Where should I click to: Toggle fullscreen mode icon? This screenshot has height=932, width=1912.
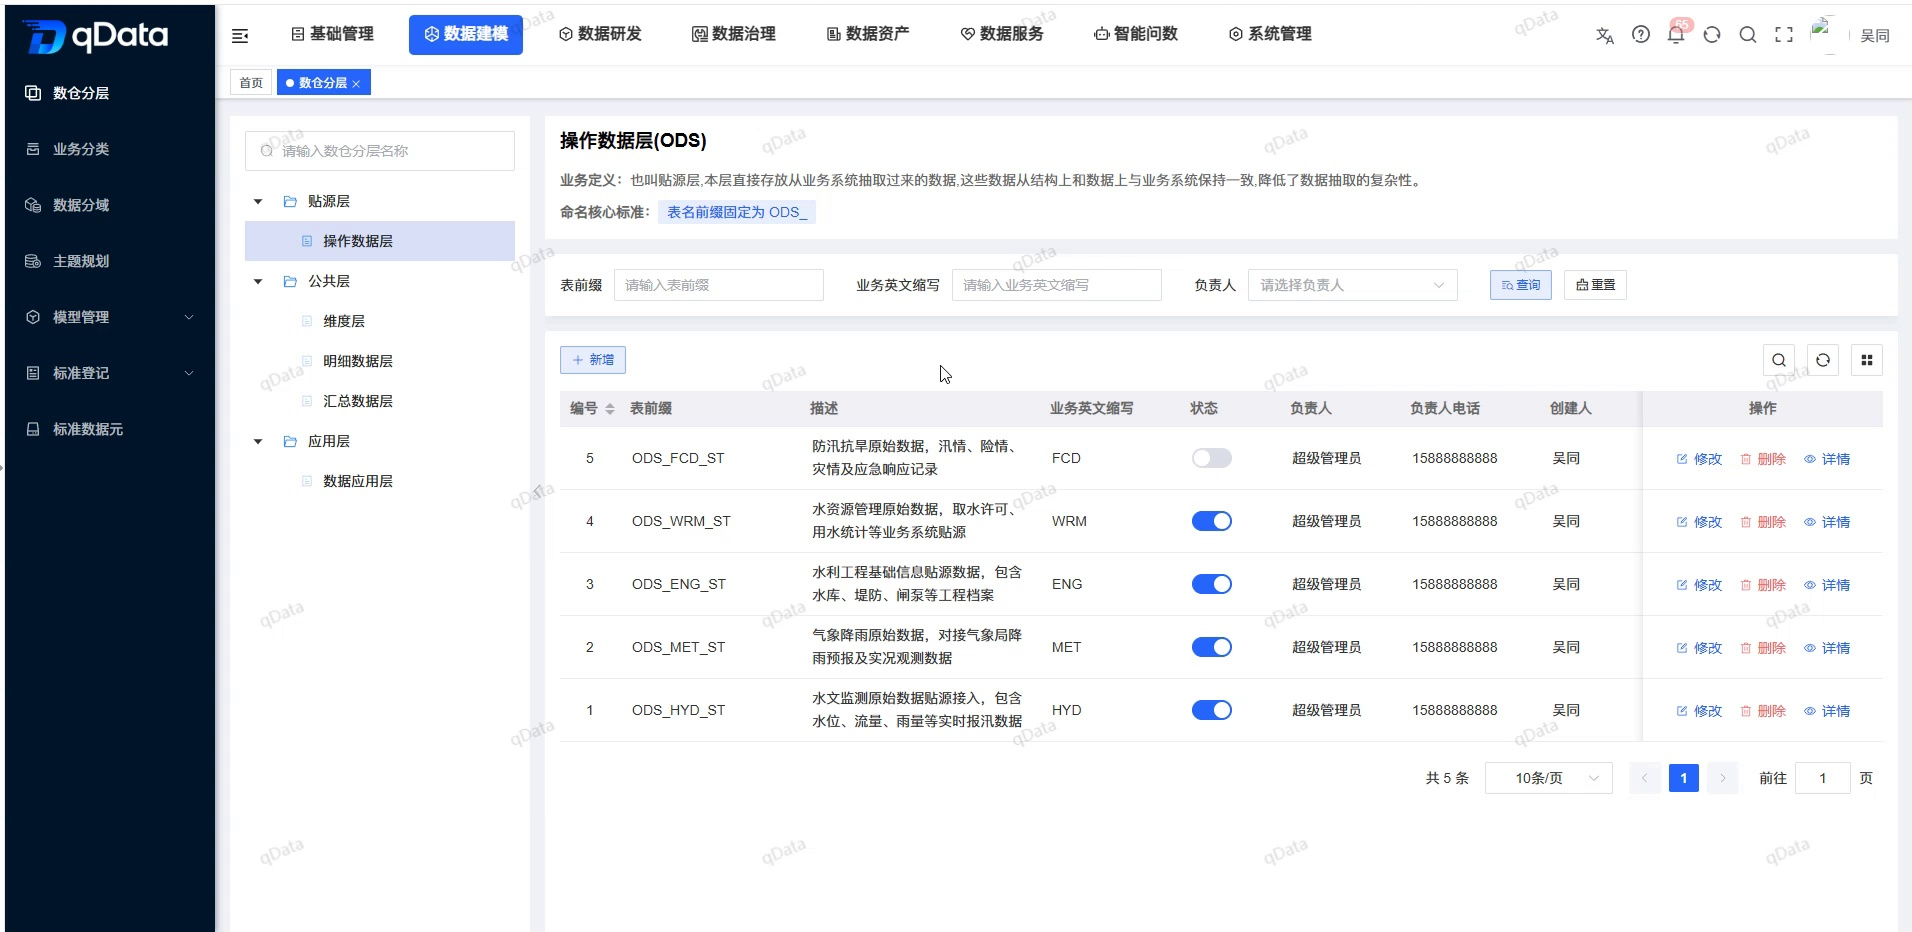tap(1784, 35)
